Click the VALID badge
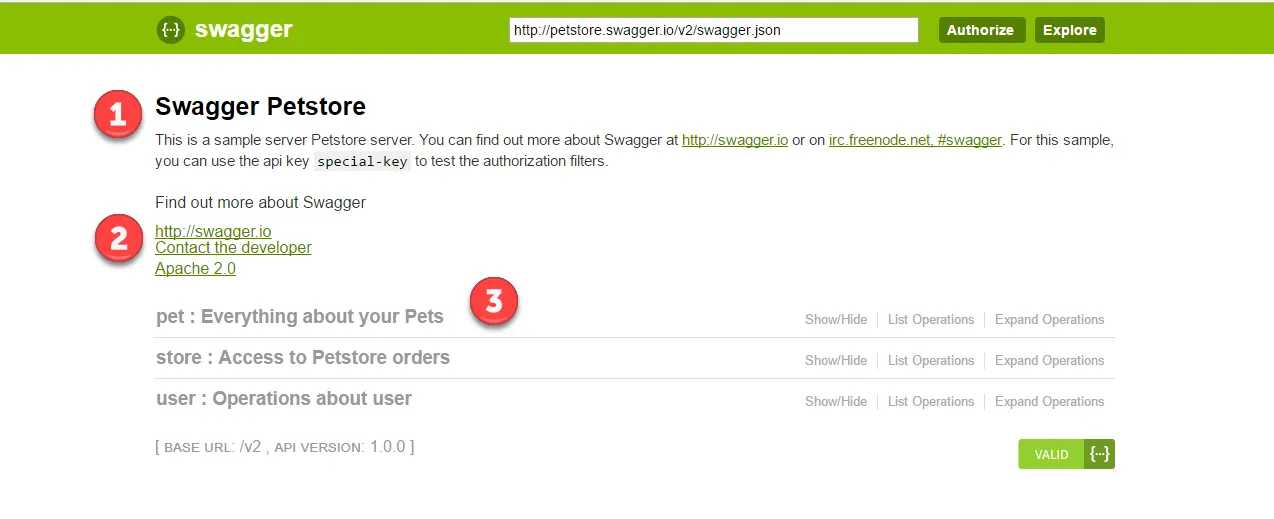The image size is (1274, 519). pyautogui.click(x=1051, y=454)
